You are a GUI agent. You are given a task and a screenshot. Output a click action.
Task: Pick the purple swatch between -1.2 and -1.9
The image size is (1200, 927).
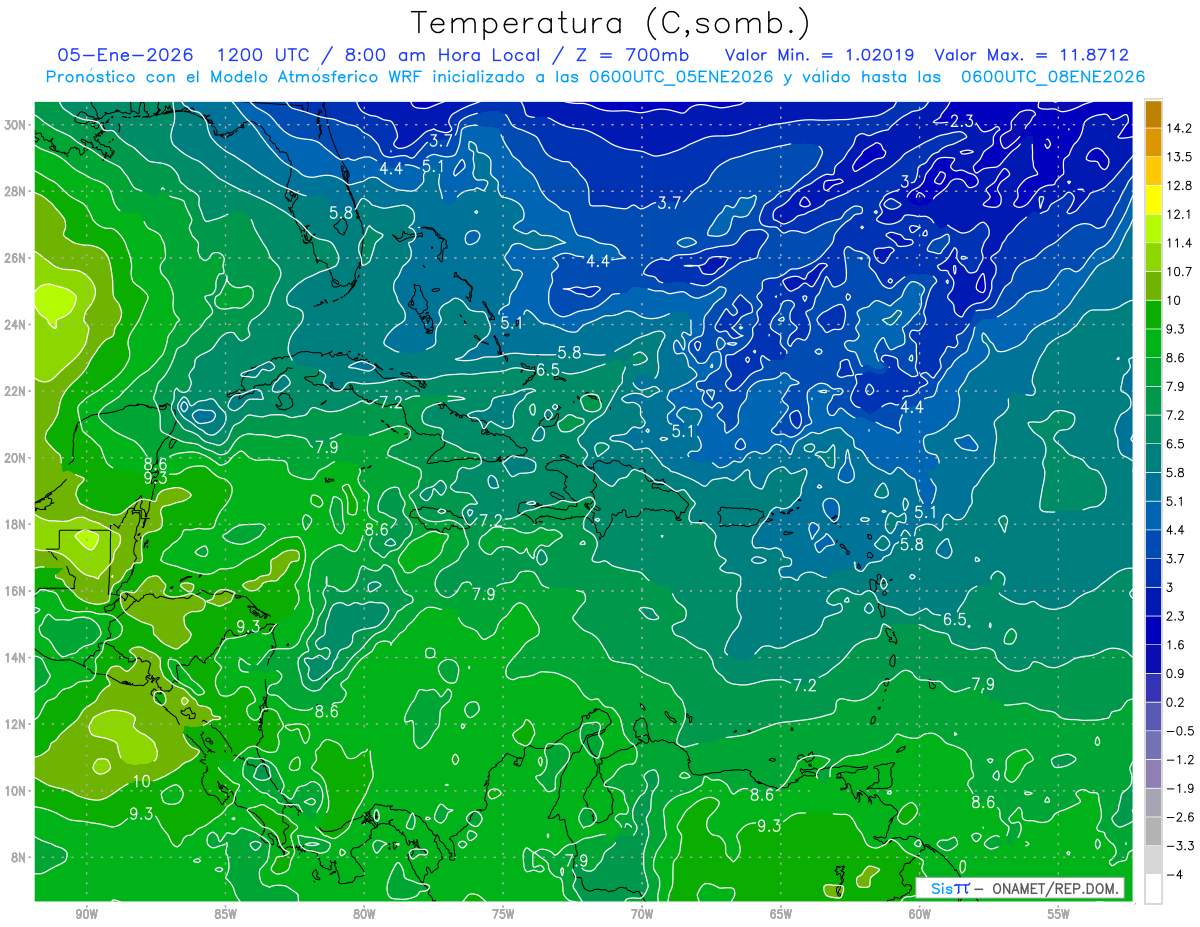click(1153, 774)
